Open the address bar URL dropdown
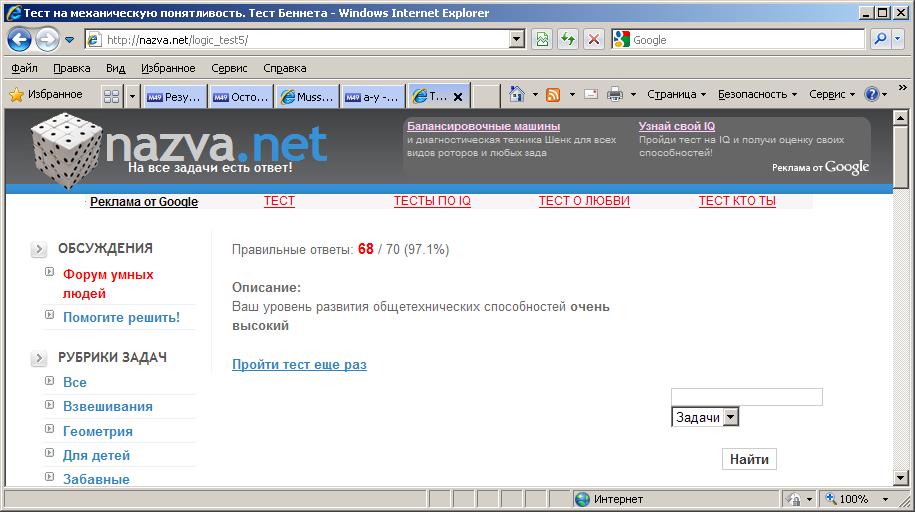 click(x=517, y=40)
